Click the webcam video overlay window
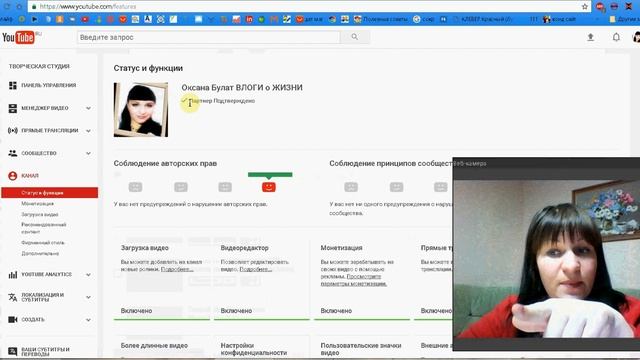This screenshot has width=640, height=360. pyautogui.click(x=546, y=254)
